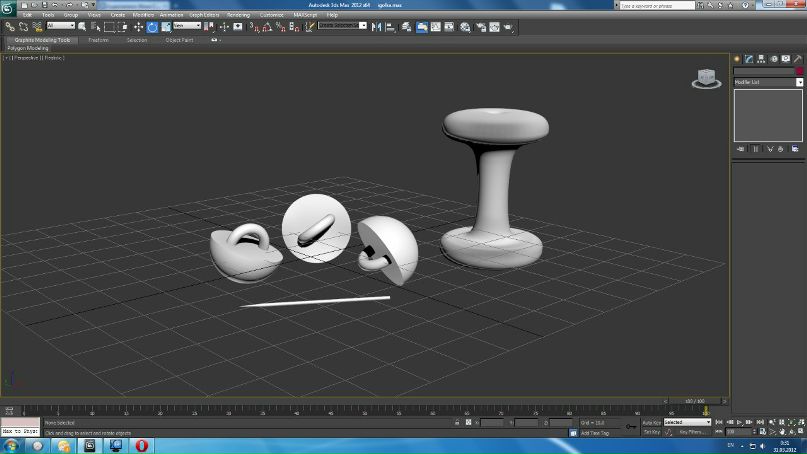The image size is (807, 454).
Task: Switch to the Create command panel
Action: (x=737, y=59)
